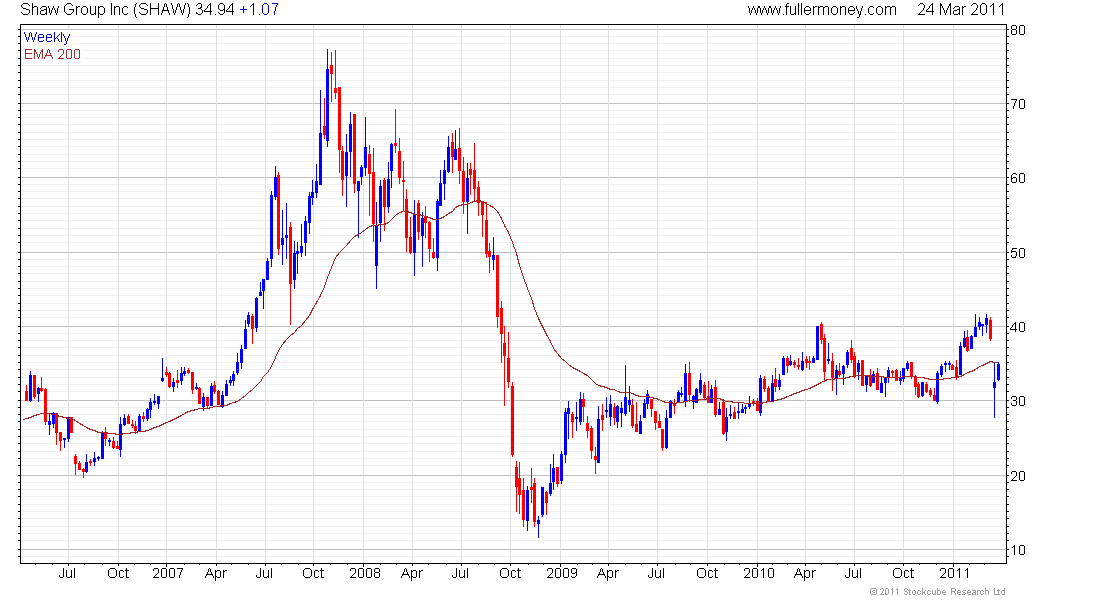Click the date 24 Mar 2011
Viewport: 1100px width, 600px height.
[x=961, y=10]
